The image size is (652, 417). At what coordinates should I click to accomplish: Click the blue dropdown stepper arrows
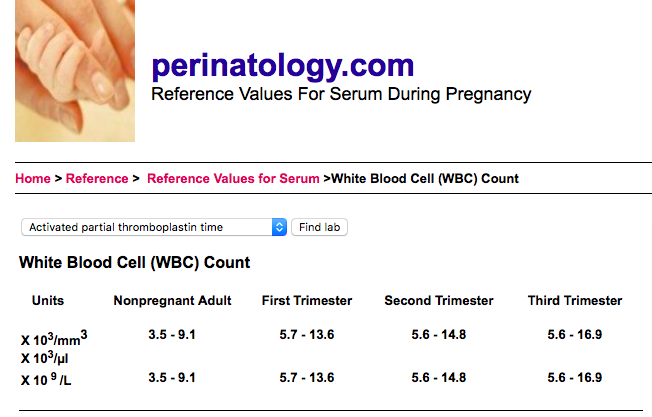point(279,227)
